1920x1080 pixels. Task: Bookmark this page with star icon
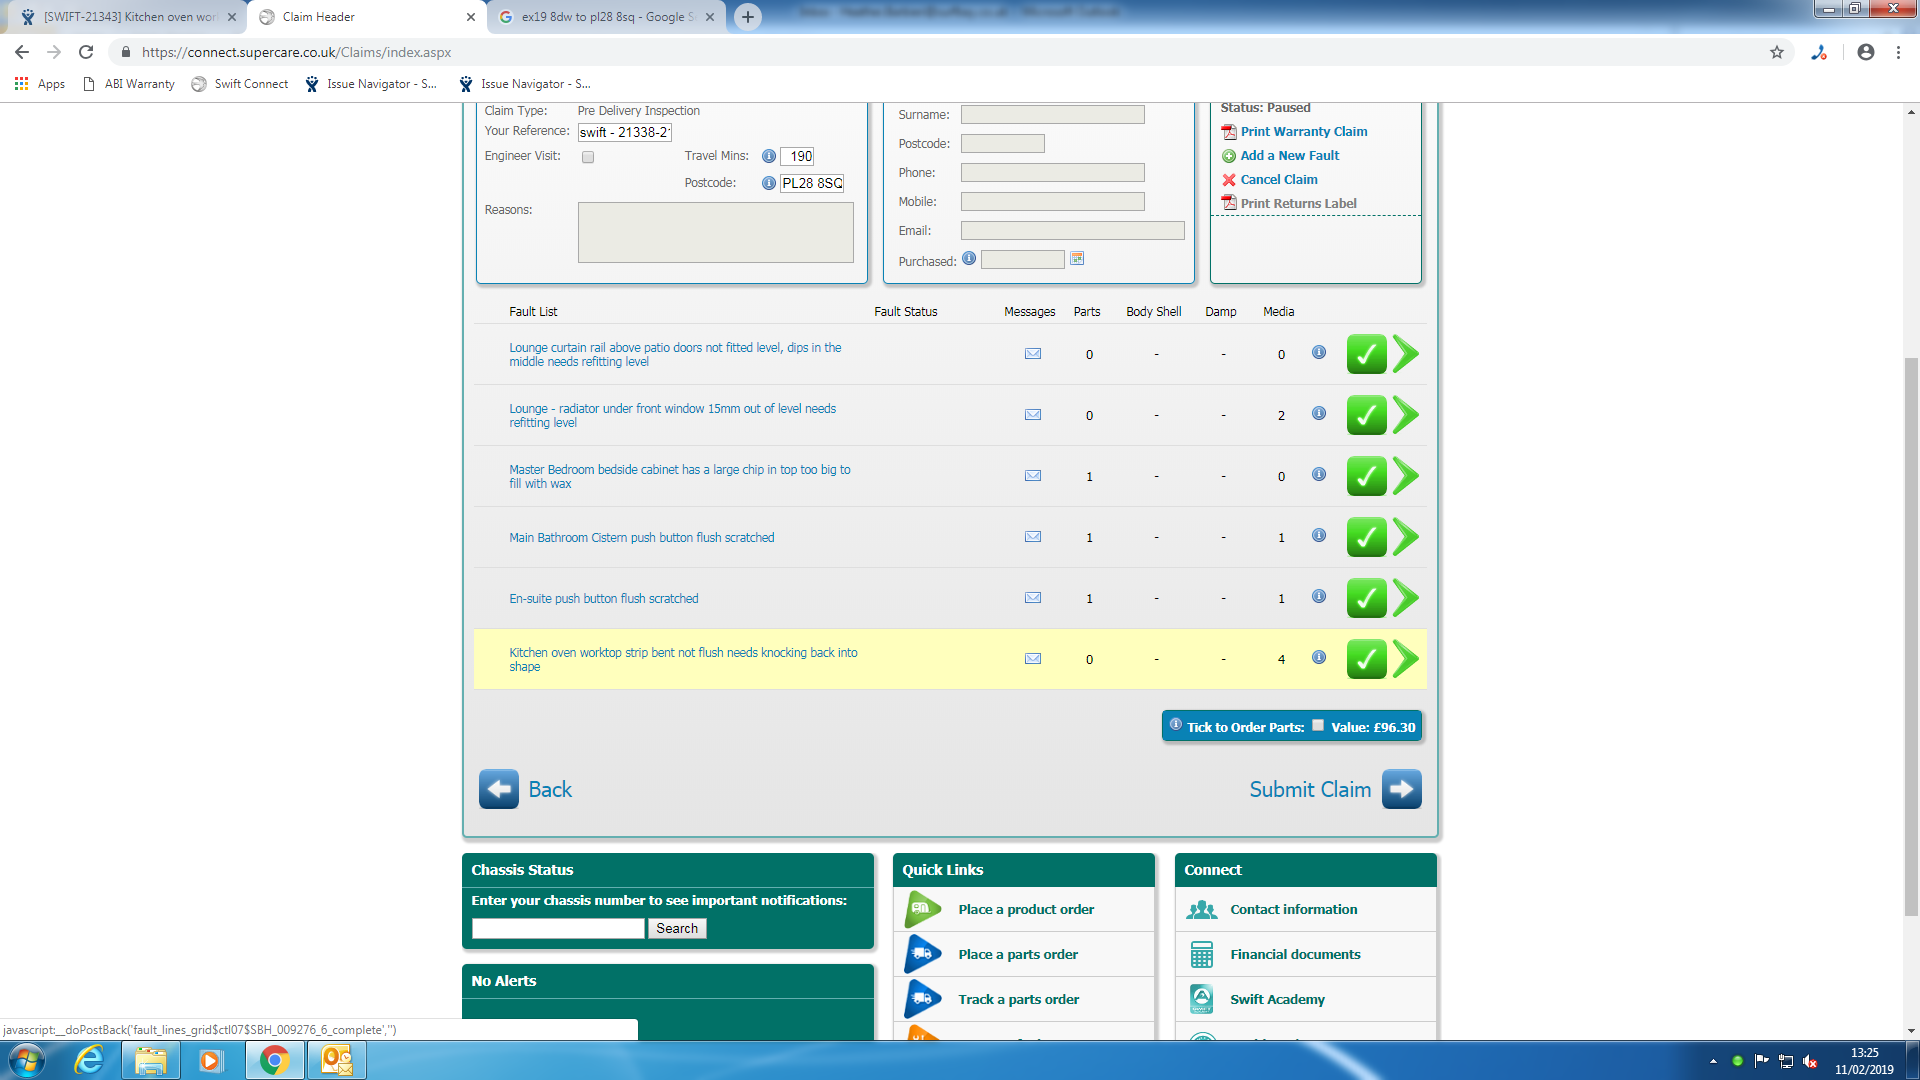coord(1776,52)
